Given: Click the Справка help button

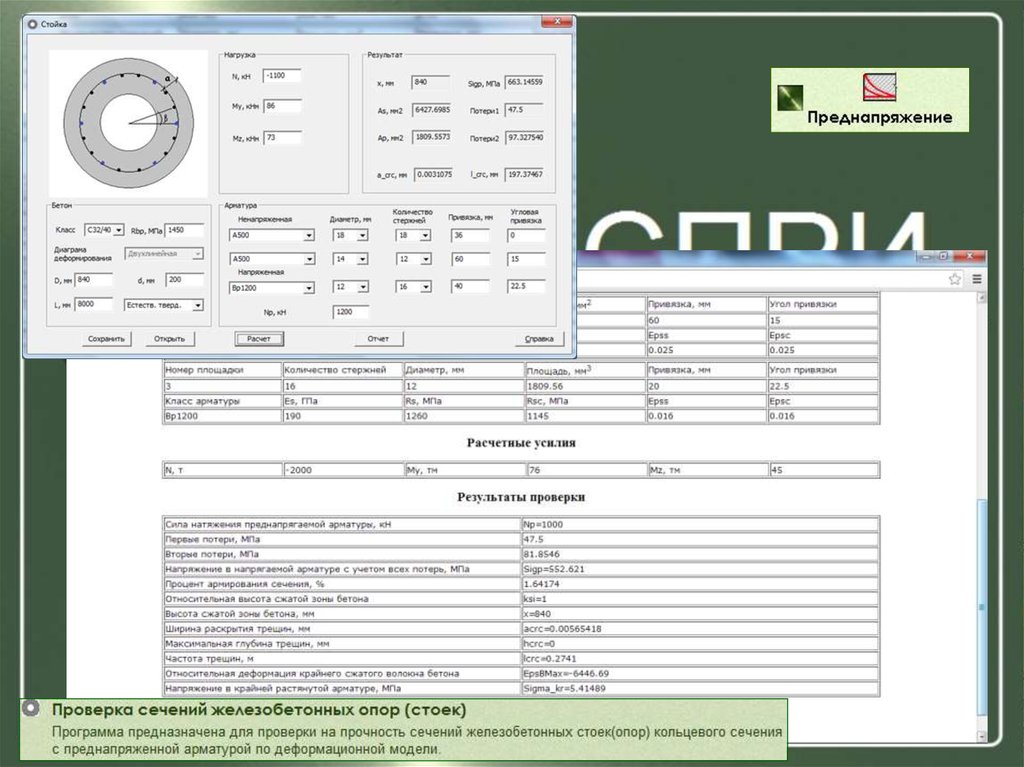Looking at the screenshot, I should pos(539,339).
